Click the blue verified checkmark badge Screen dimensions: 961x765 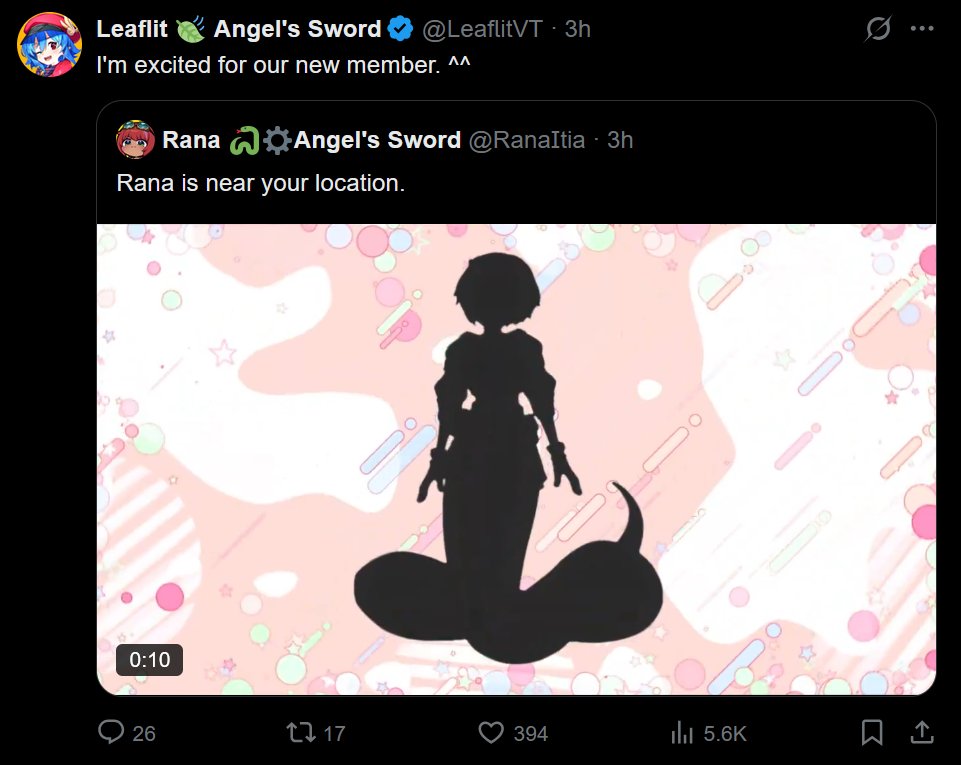[400, 29]
